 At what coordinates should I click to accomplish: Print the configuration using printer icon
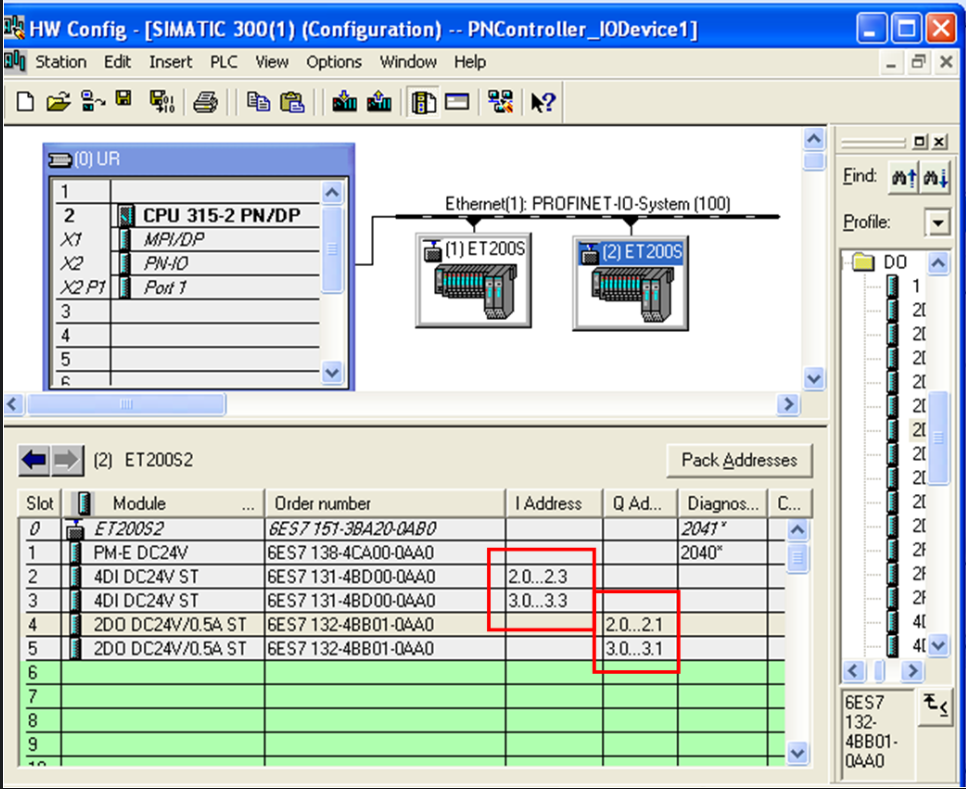tap(205, 102)
